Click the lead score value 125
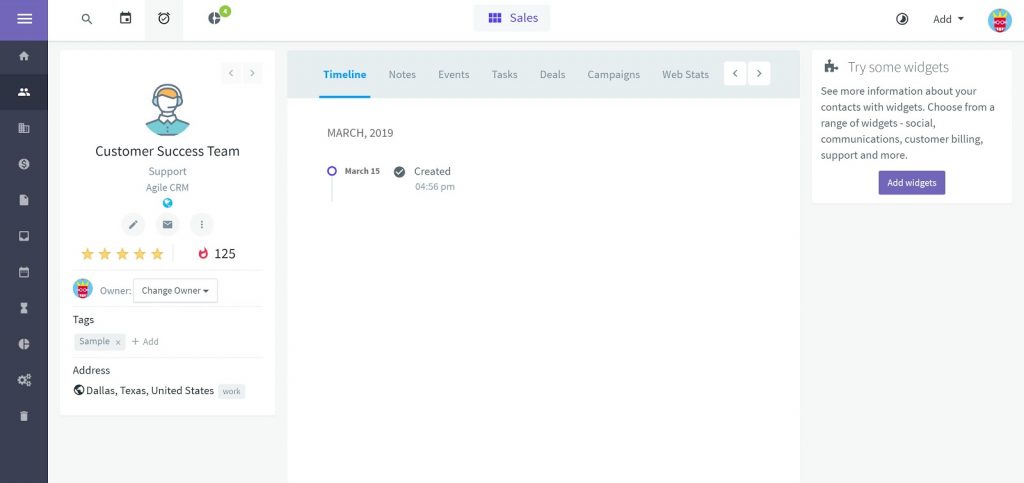The image size is (1024, 483). [x=225, y=254]
